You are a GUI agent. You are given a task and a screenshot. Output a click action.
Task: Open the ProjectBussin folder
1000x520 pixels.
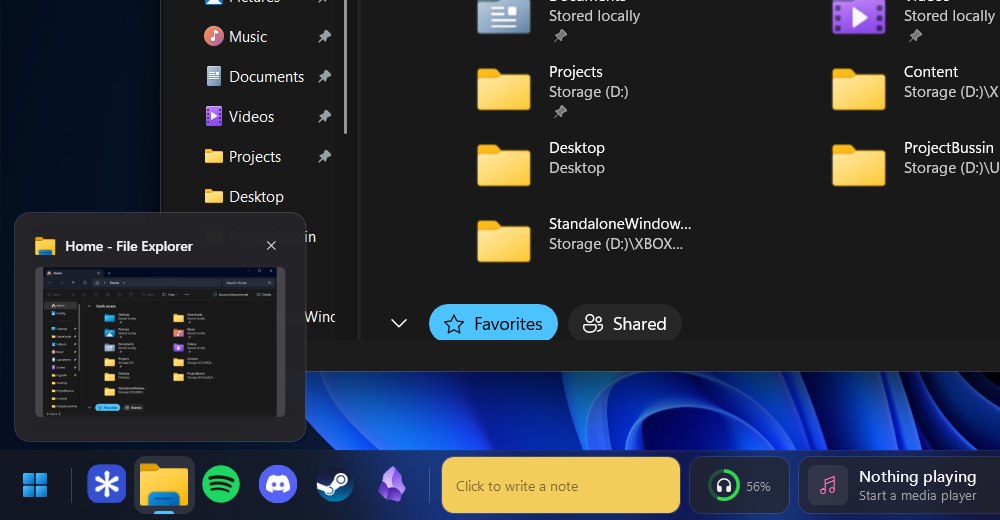click(x=858, y=166)
